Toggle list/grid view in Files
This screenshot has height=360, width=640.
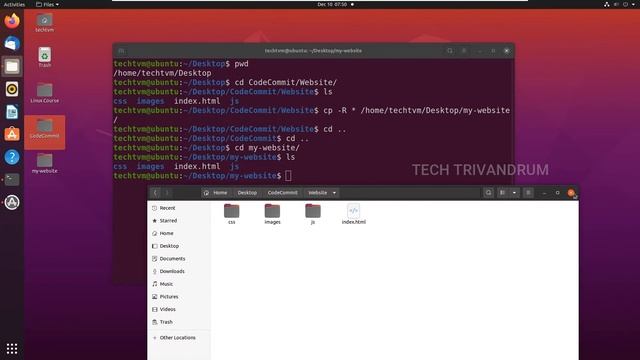[x=502, y=193]
